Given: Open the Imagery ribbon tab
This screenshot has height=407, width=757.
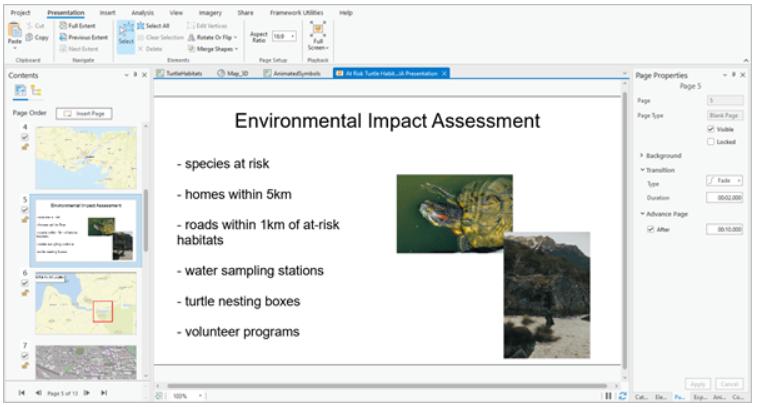Looking at the screenshot, I should pyautogui.click(x=210, y=13).
